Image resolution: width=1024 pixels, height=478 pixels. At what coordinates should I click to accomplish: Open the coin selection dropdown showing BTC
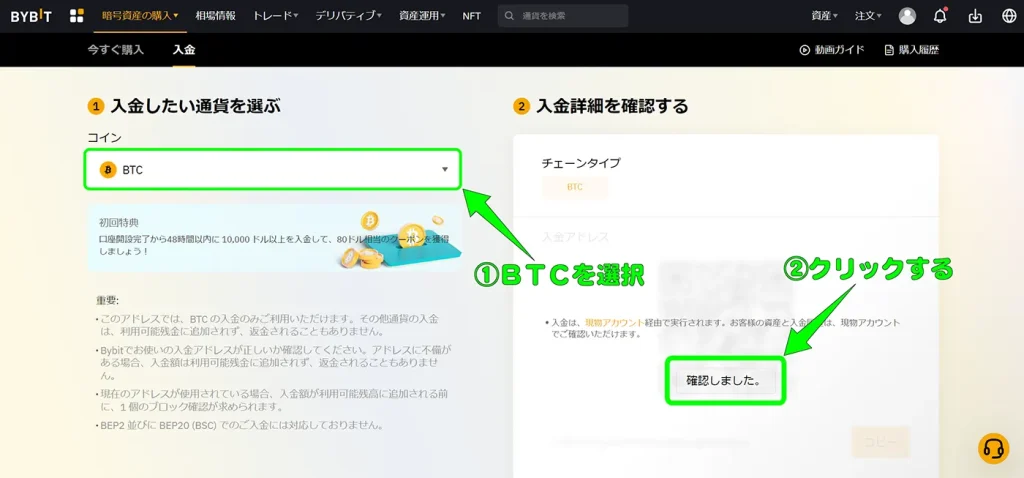click(x=273, y=170)
